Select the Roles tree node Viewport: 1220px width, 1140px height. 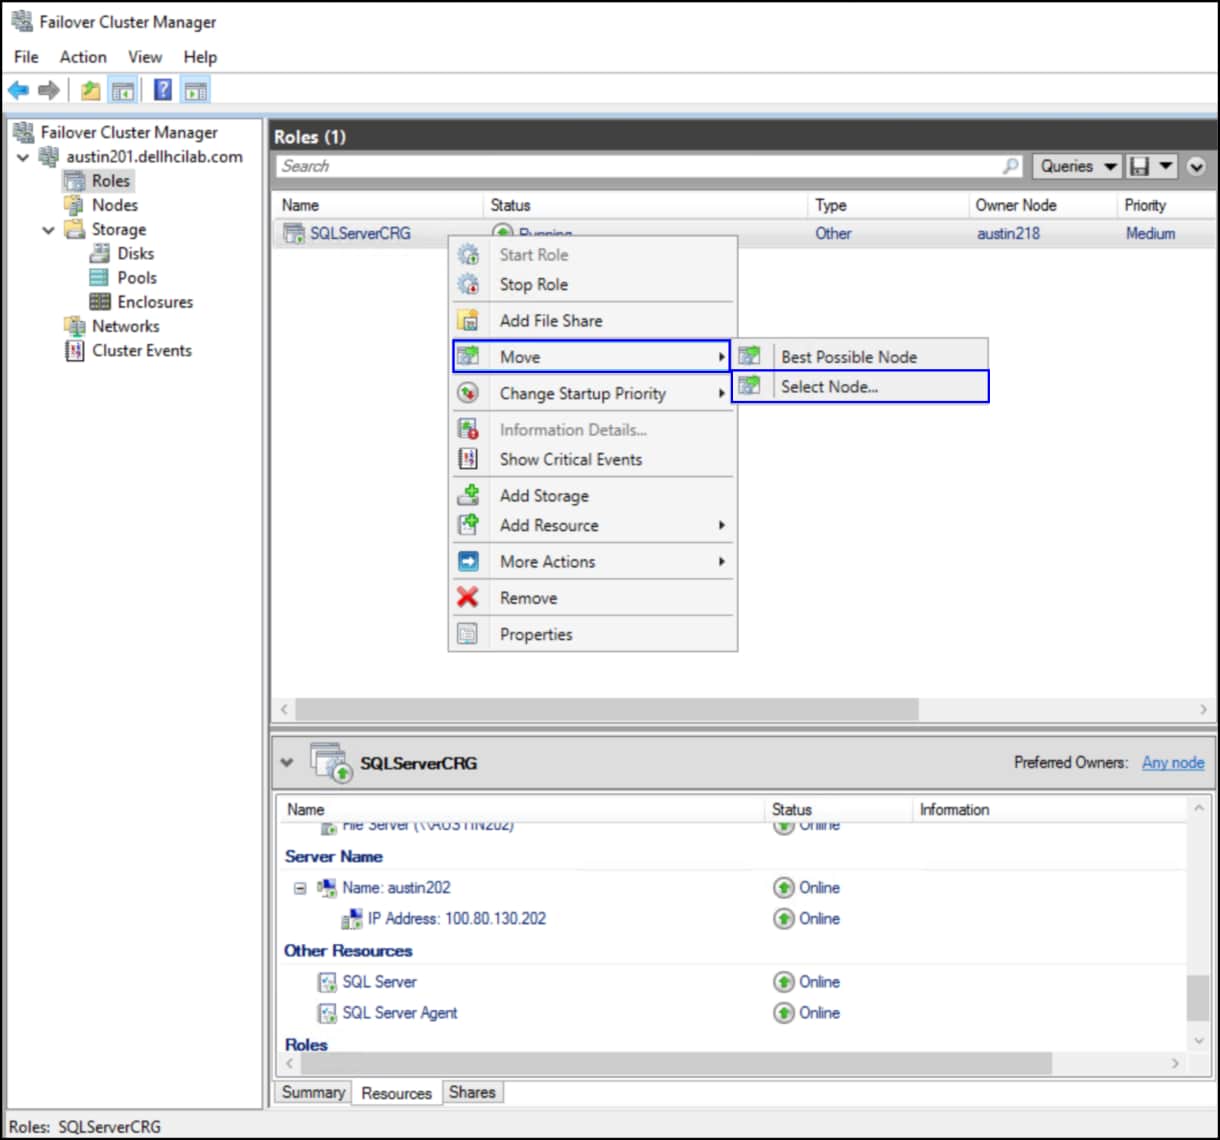(x=110, y=181)
